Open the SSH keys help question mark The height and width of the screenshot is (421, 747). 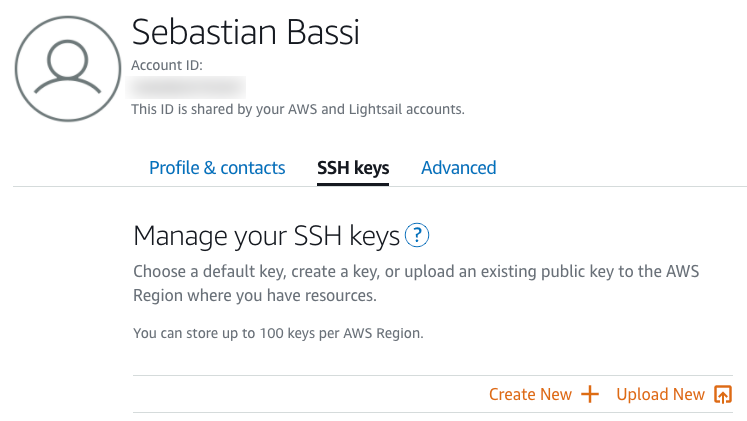click(x=417, y=235)
